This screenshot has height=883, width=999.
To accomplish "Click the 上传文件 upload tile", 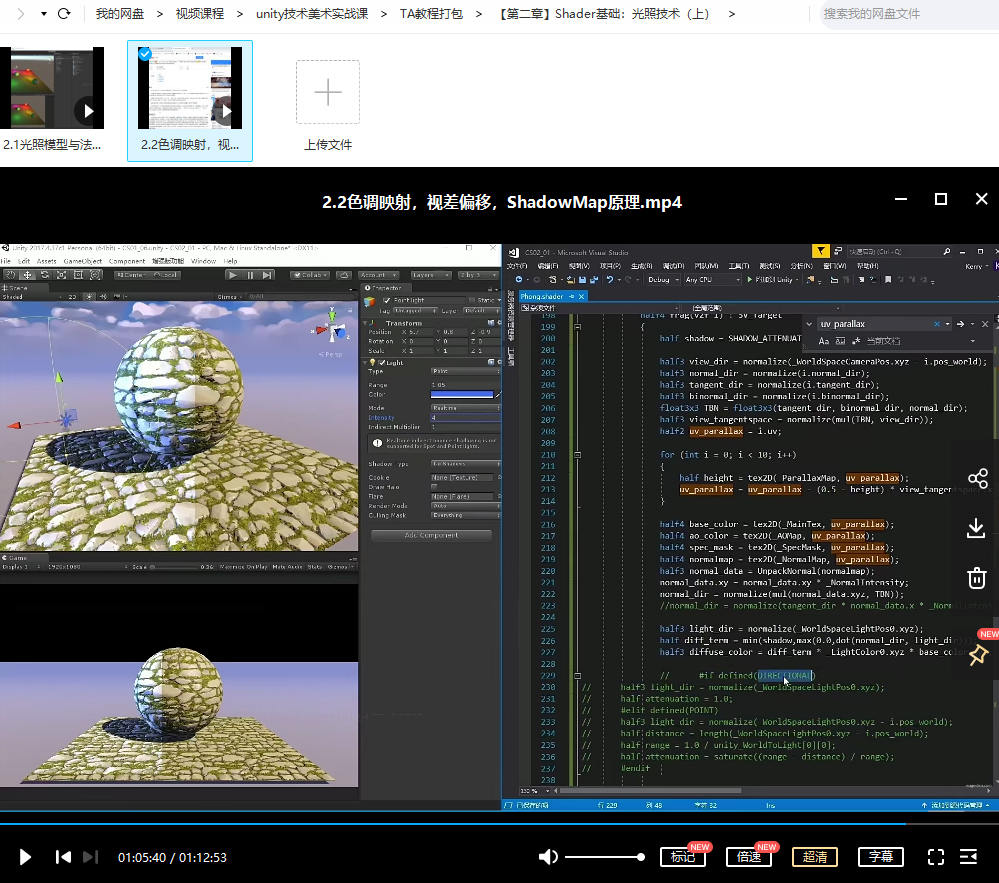I will pyautogui.click(x=327, y=92).
